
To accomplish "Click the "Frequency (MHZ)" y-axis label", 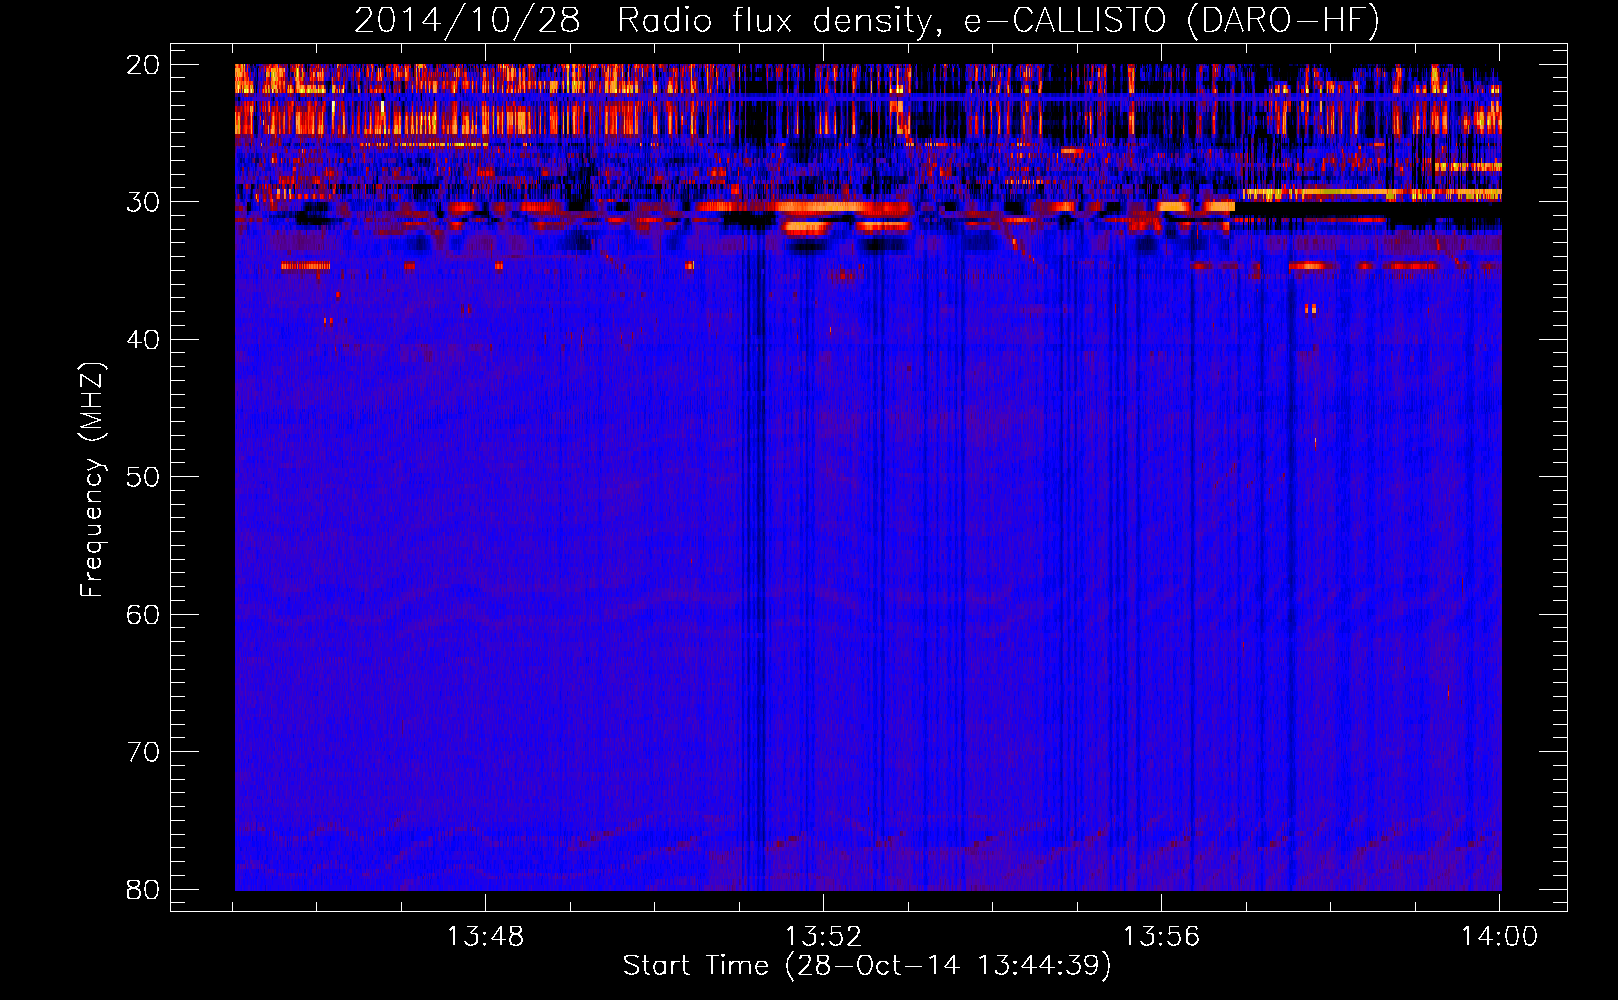I will pyautogui.click(x=92, y=480).
